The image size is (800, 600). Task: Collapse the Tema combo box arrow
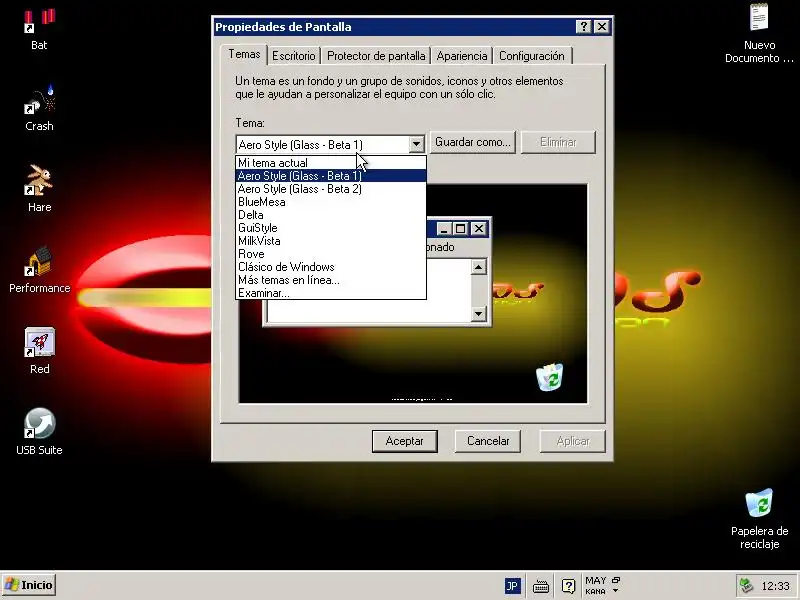(416, 144)
